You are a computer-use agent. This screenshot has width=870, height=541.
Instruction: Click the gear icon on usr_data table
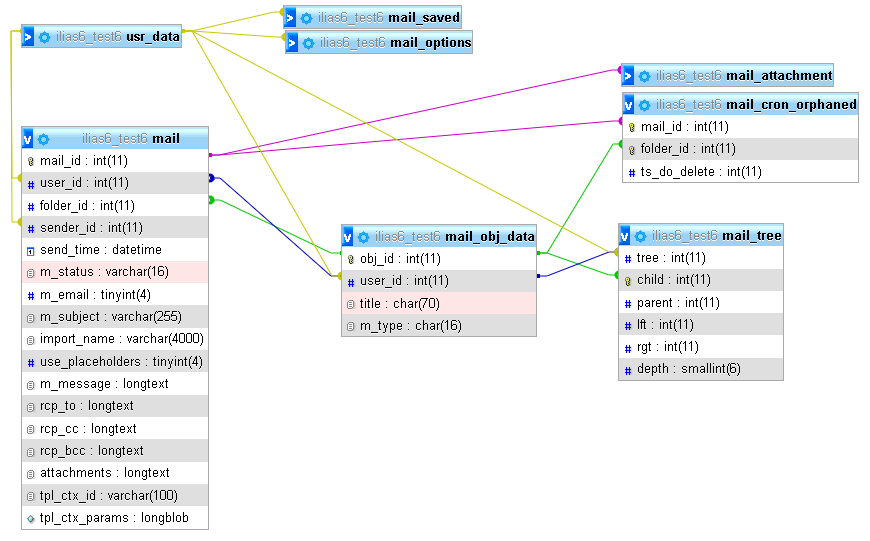[45, 37]
